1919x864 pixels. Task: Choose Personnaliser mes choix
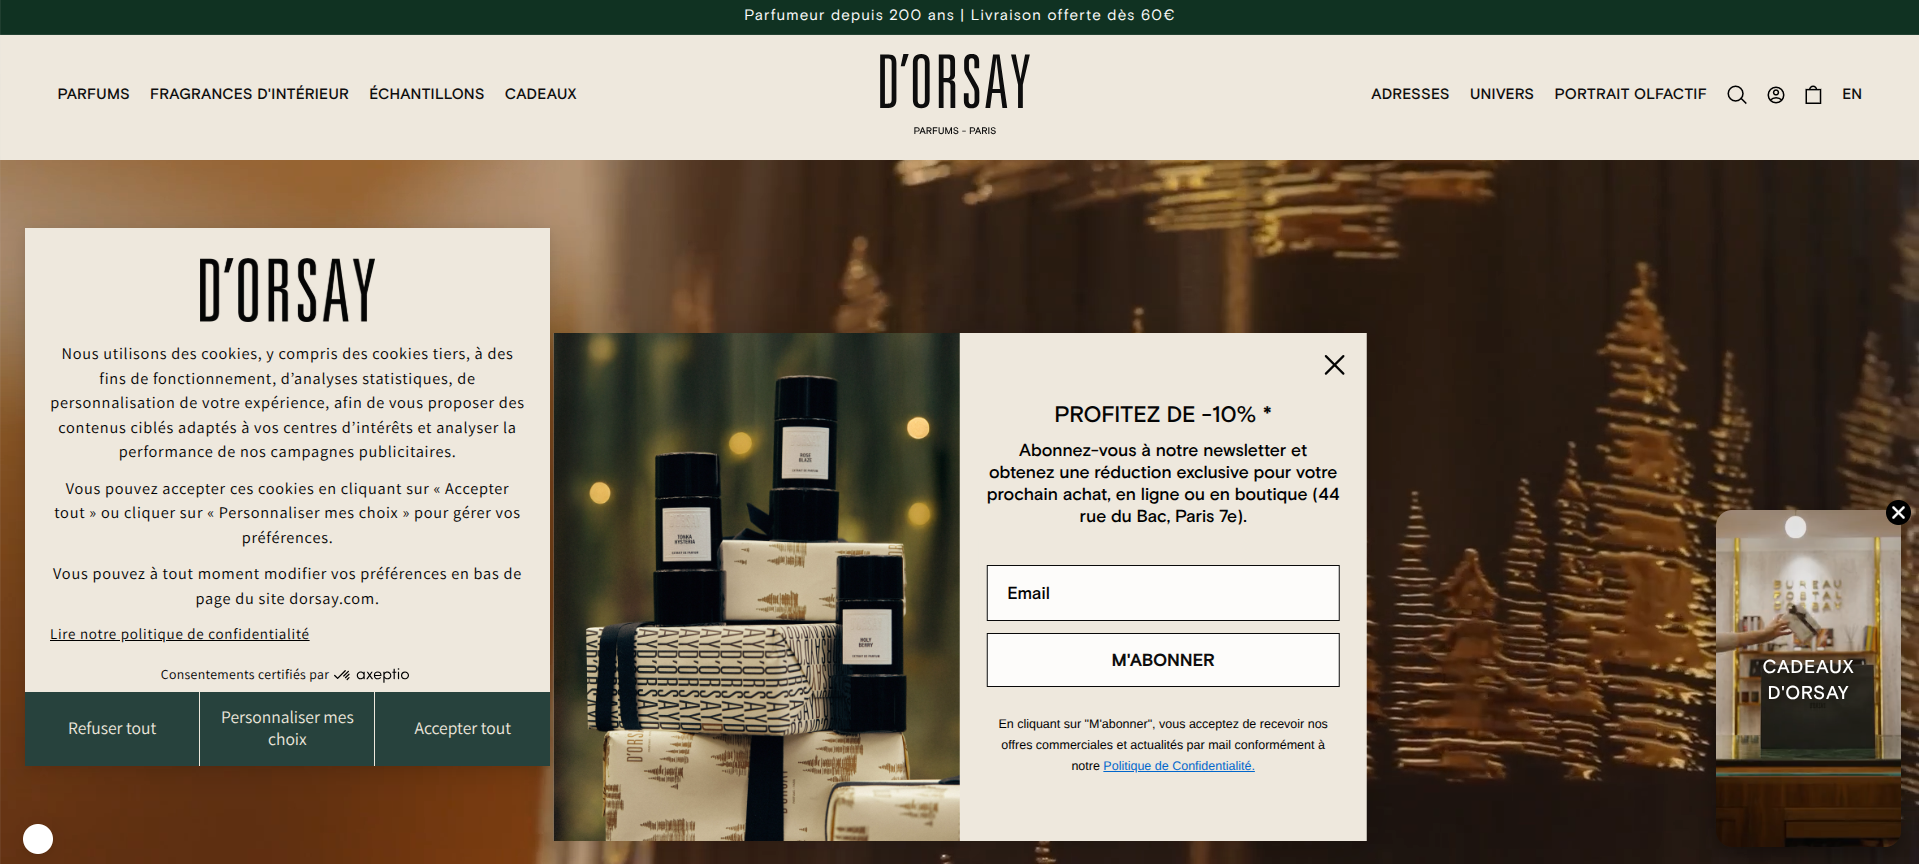click(x=287, y=729)
